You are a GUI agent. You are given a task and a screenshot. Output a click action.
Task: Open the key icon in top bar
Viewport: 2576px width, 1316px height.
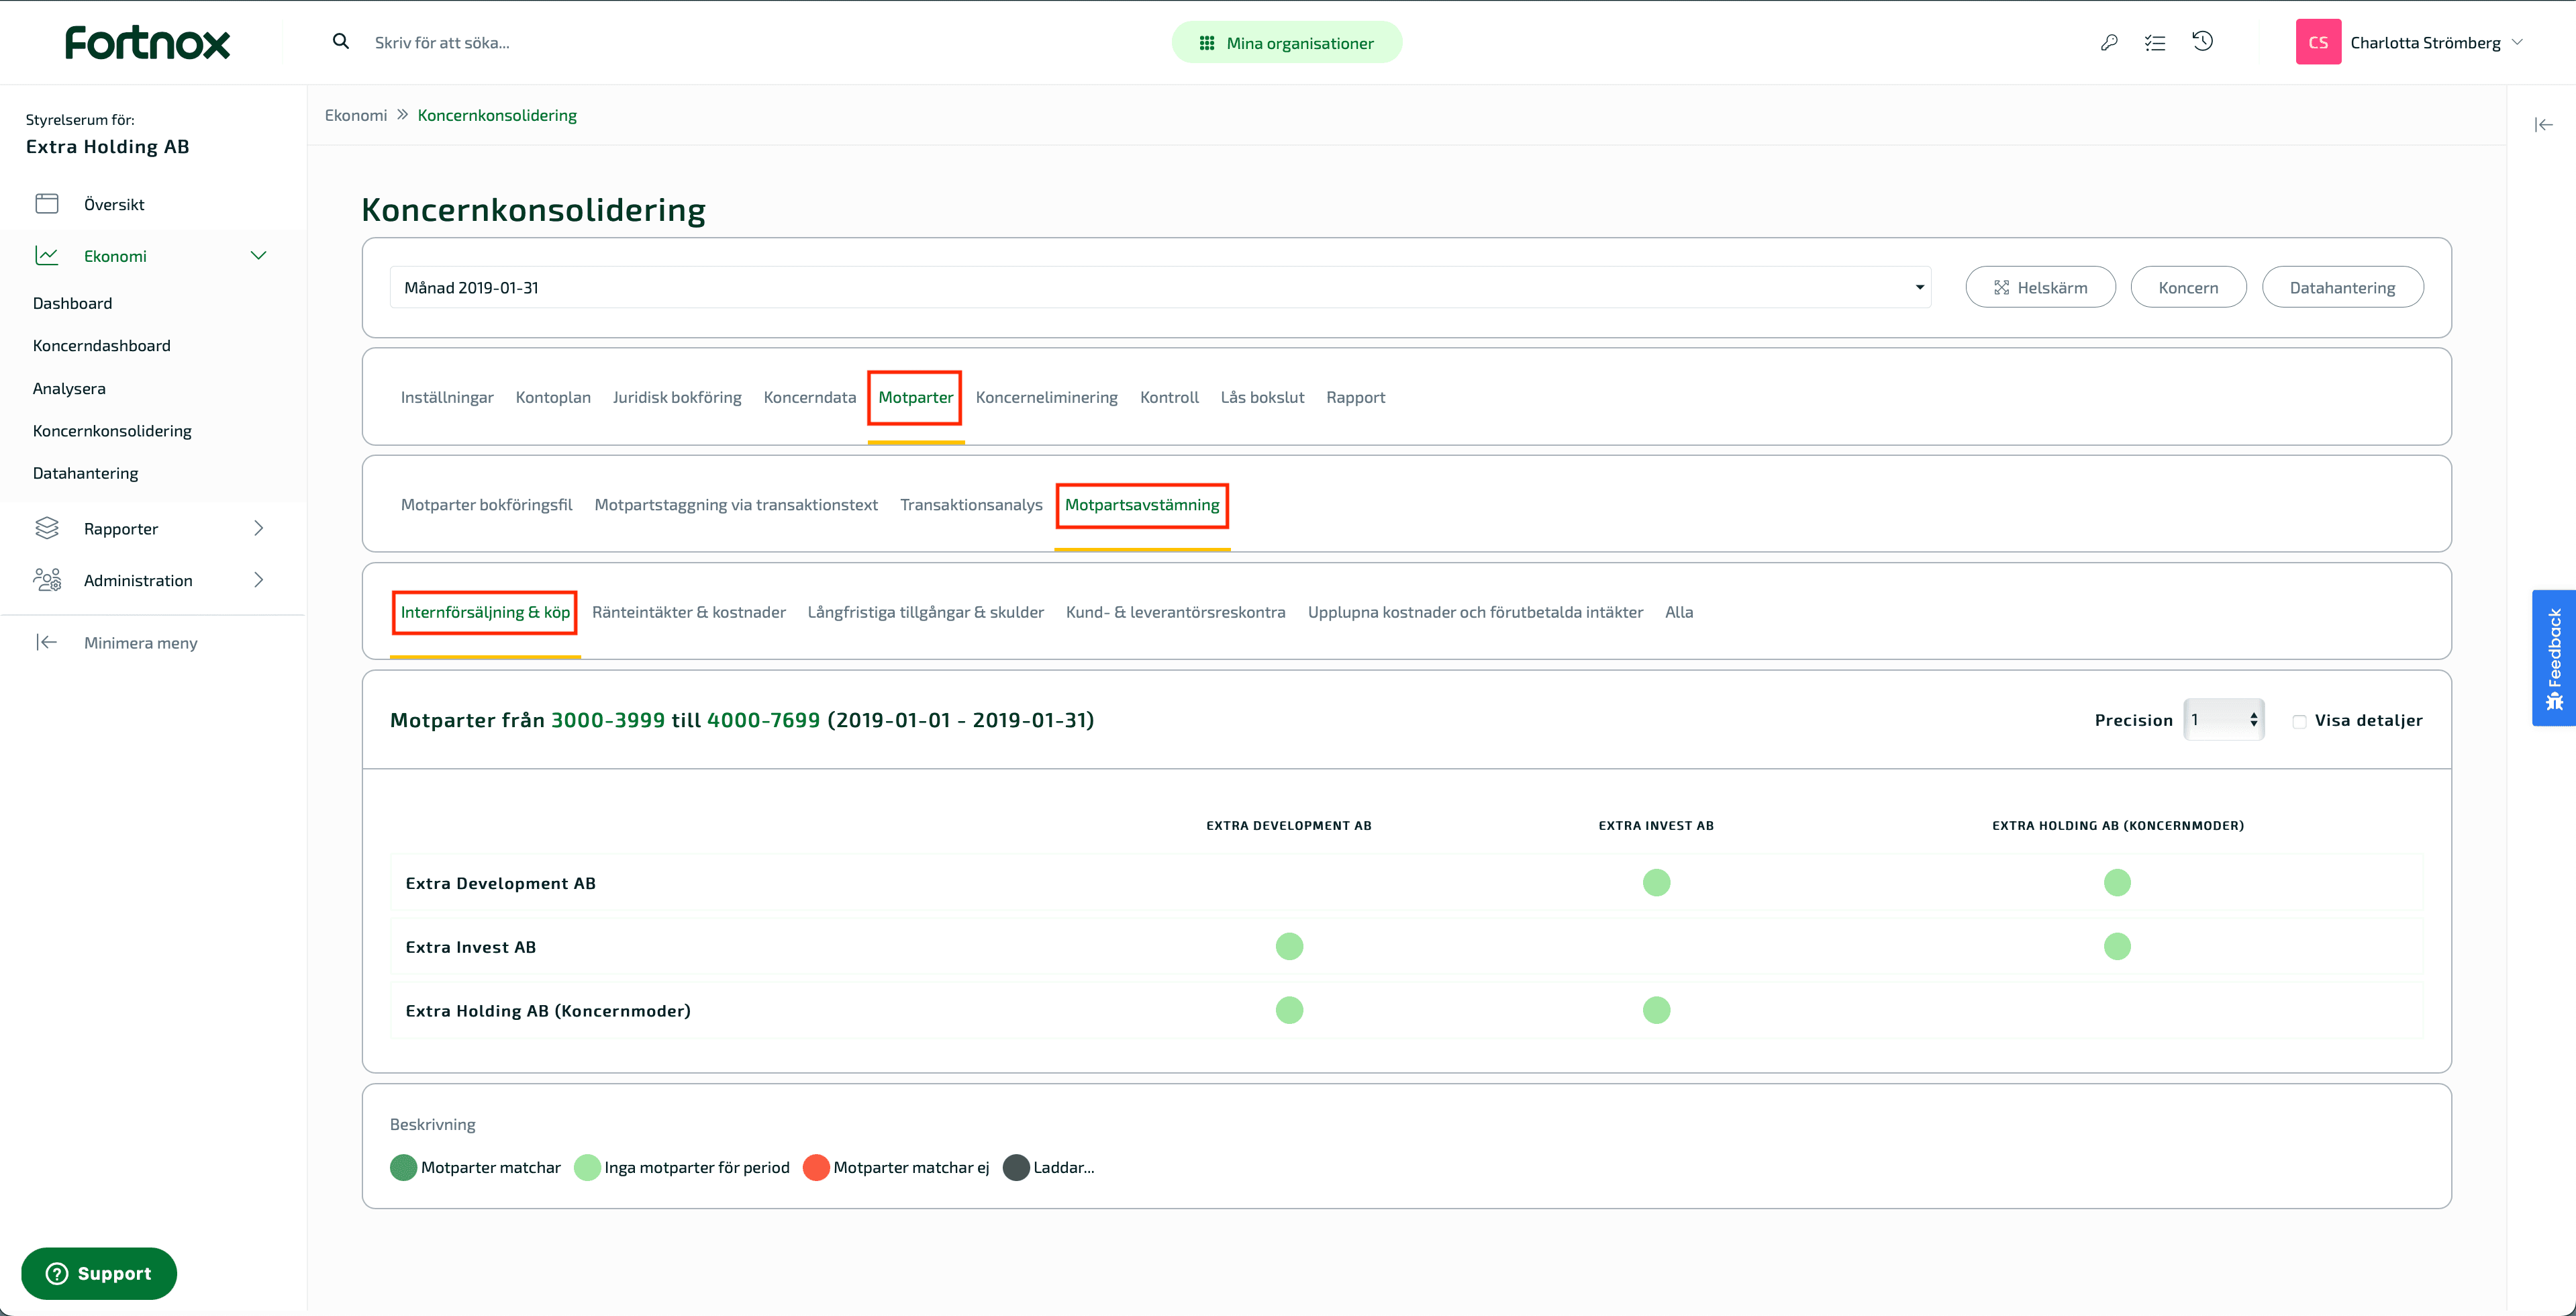[2109, 42]
